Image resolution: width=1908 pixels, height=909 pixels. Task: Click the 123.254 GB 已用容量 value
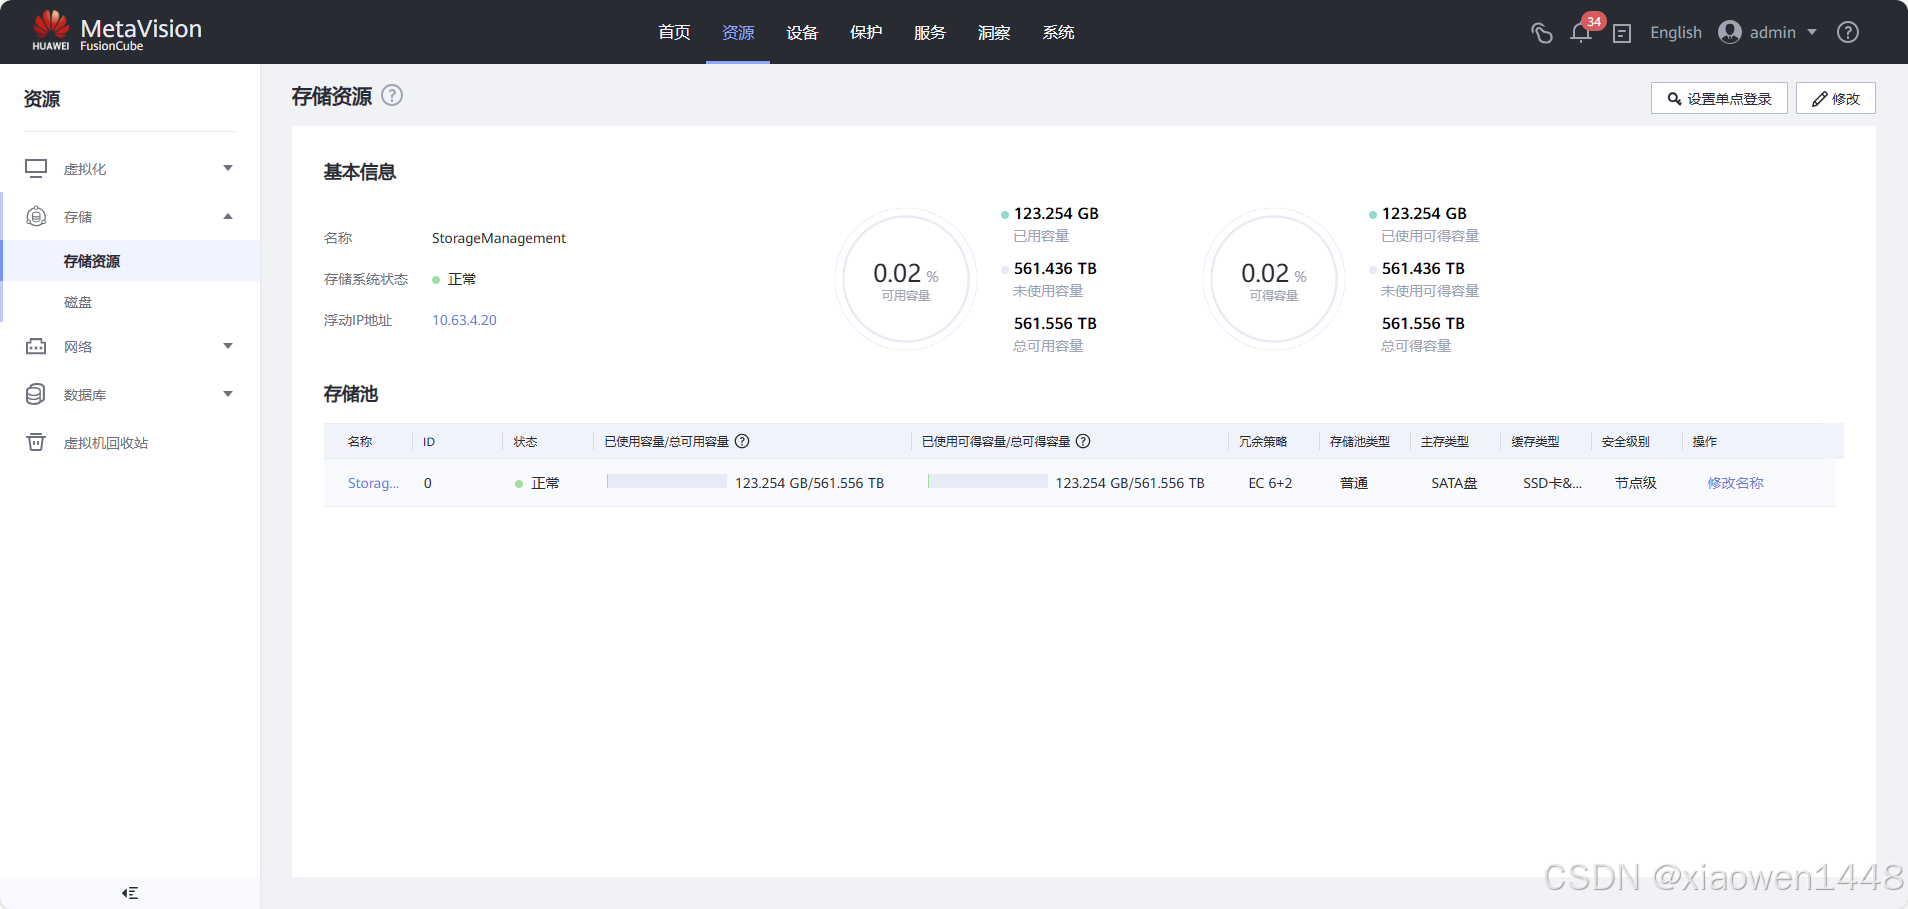(1056, 213)
